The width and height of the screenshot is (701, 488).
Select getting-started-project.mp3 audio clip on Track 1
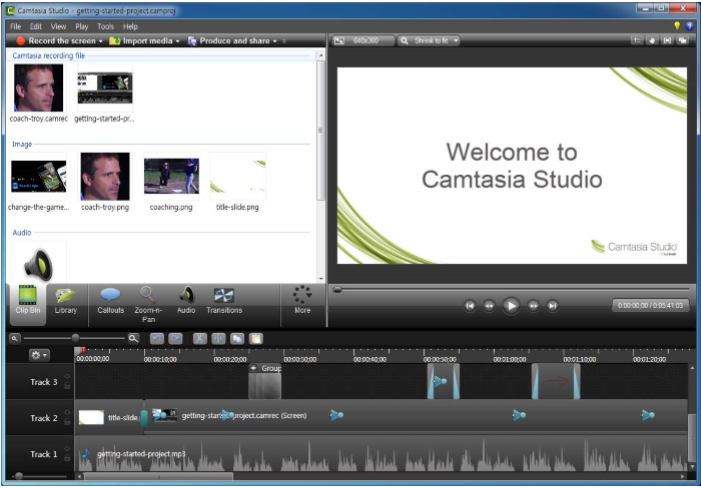[x=380, y=454]
